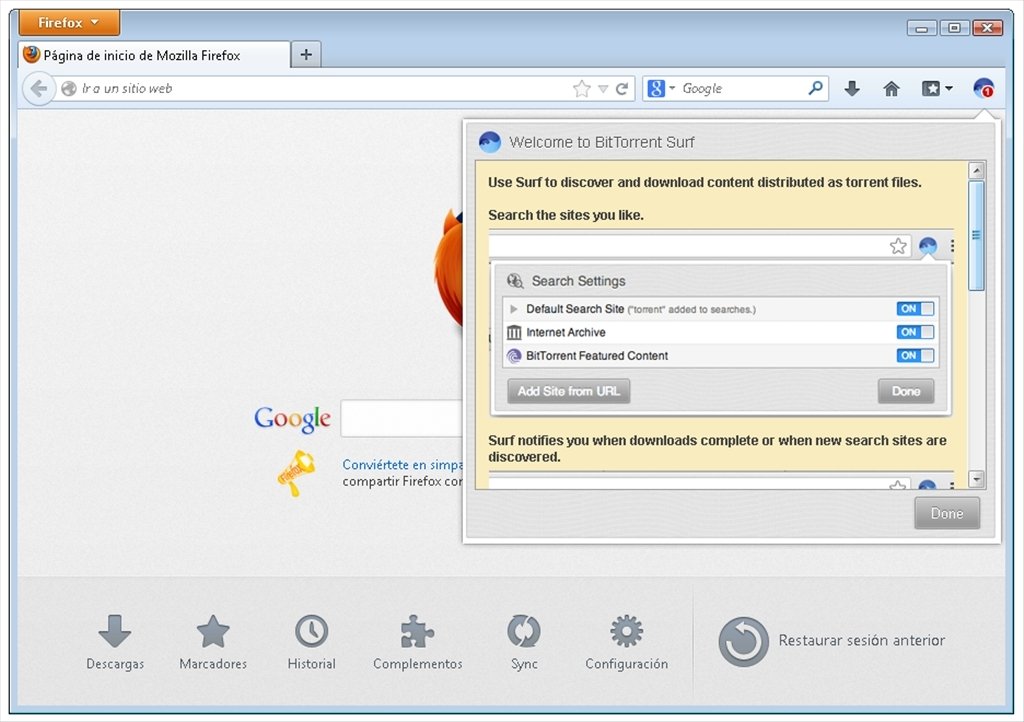Maximize the Firefox window
Viewport: 1024px width, 722px height.
click(954, 28)
